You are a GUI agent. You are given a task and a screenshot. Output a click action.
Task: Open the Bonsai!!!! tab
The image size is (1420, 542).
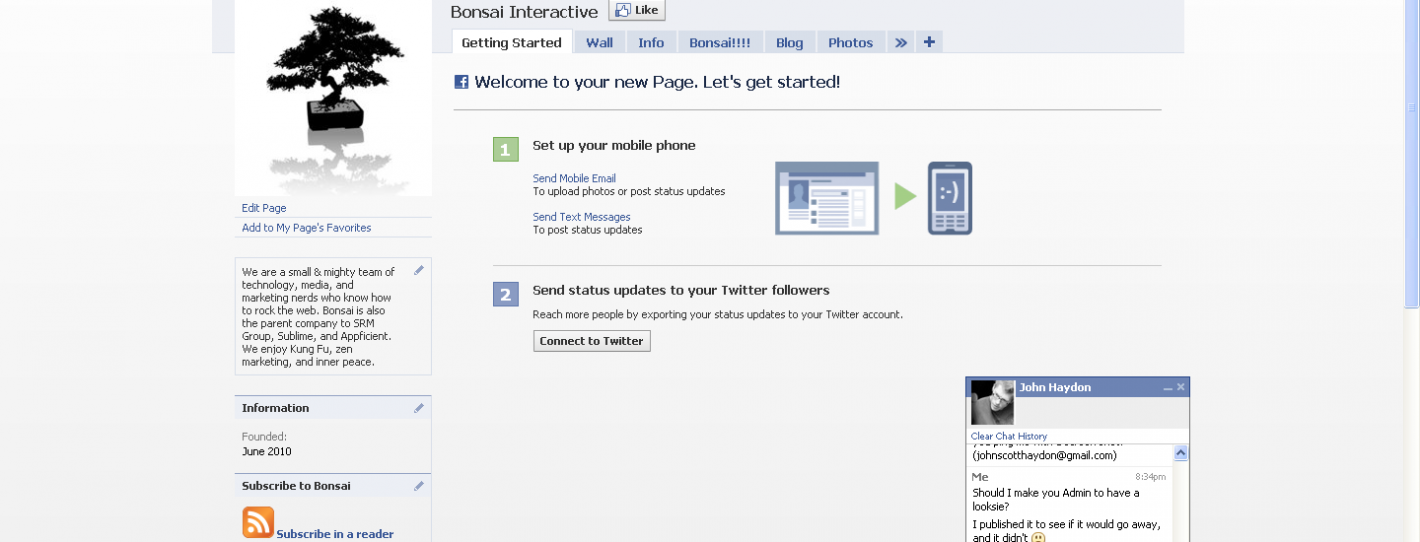(720, 42)
